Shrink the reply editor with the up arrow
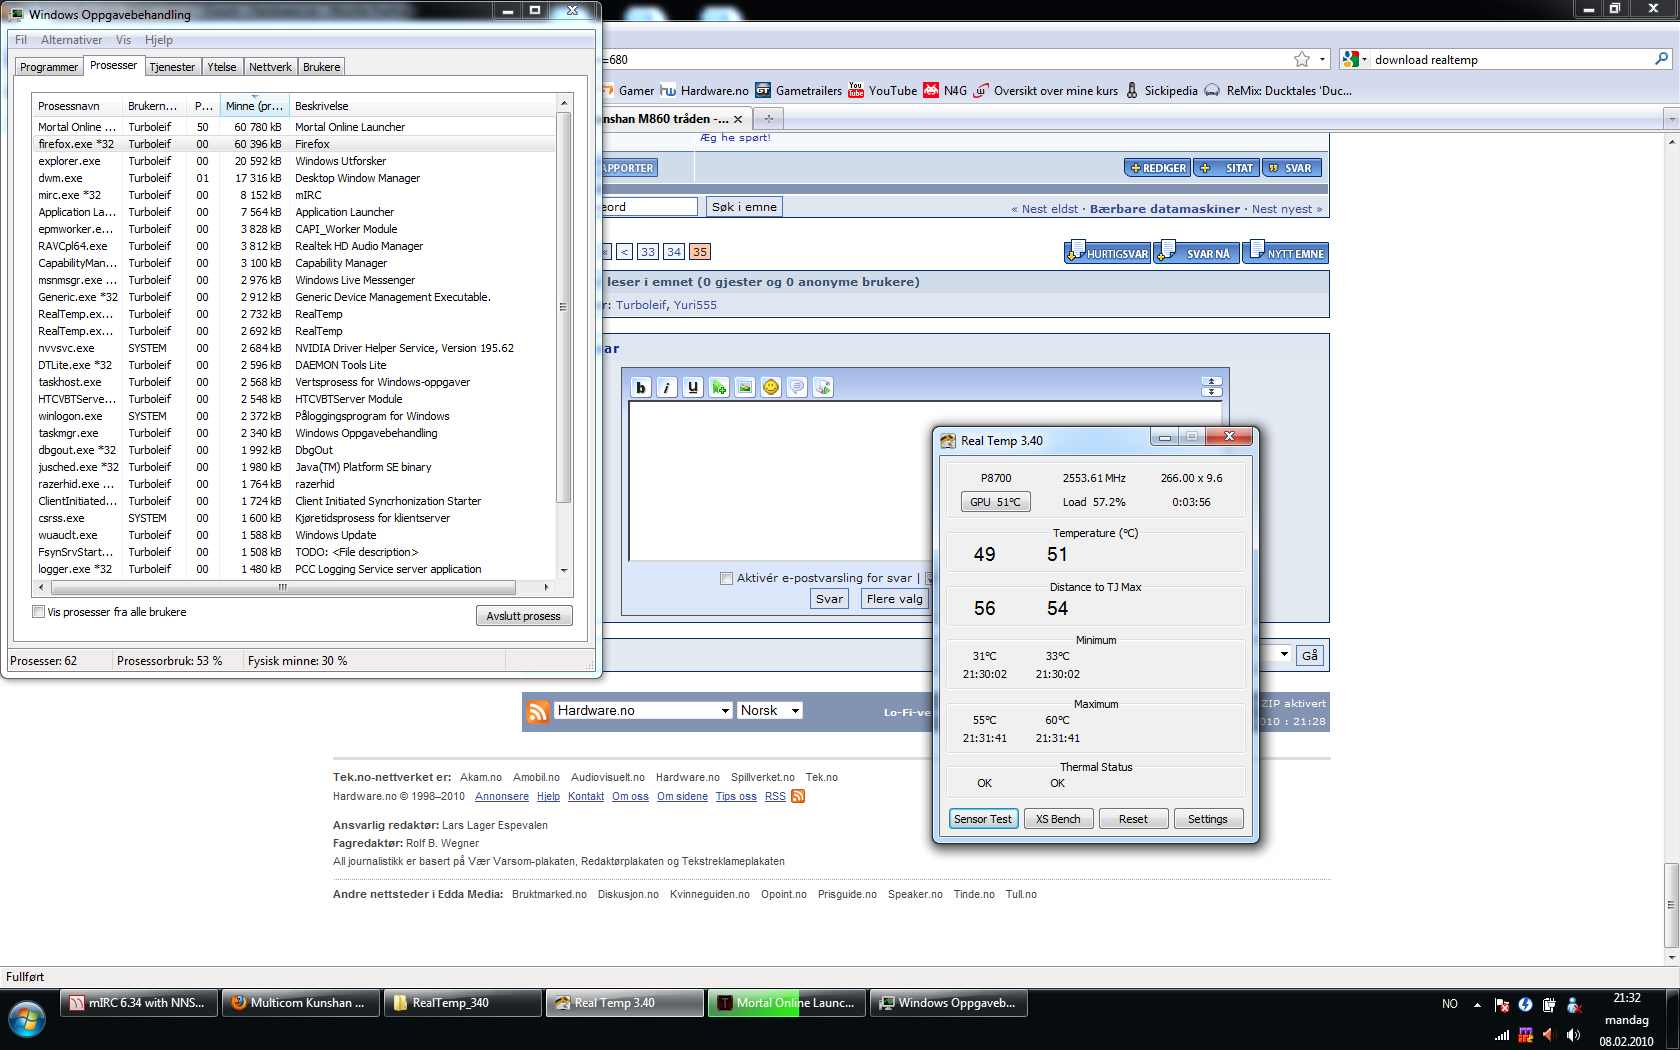The width and height of the screenshot is (1680, 1050). click(1212, 382)
